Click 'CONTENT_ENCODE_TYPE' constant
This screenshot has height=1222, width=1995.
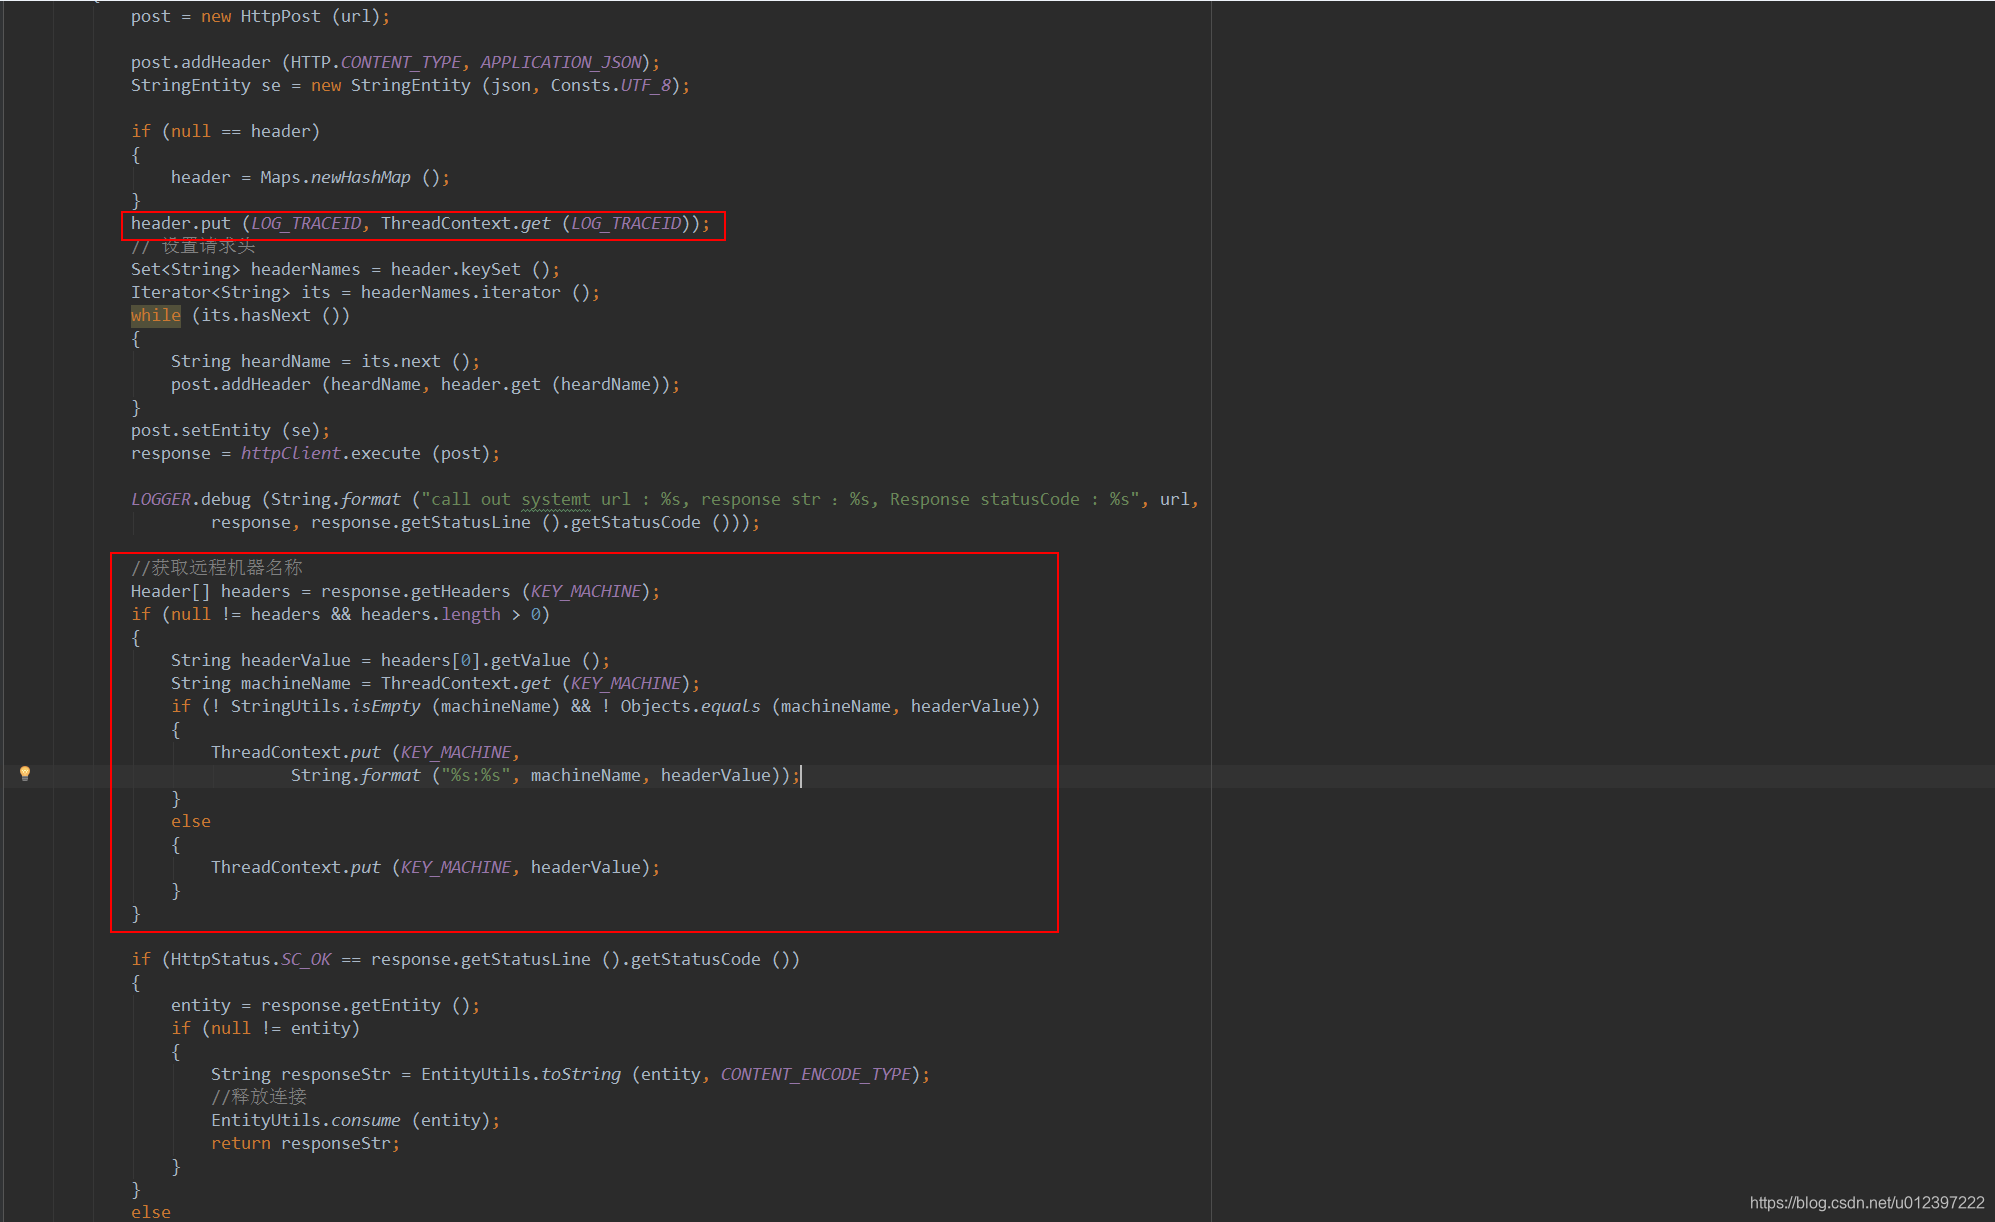[816, 1074]
